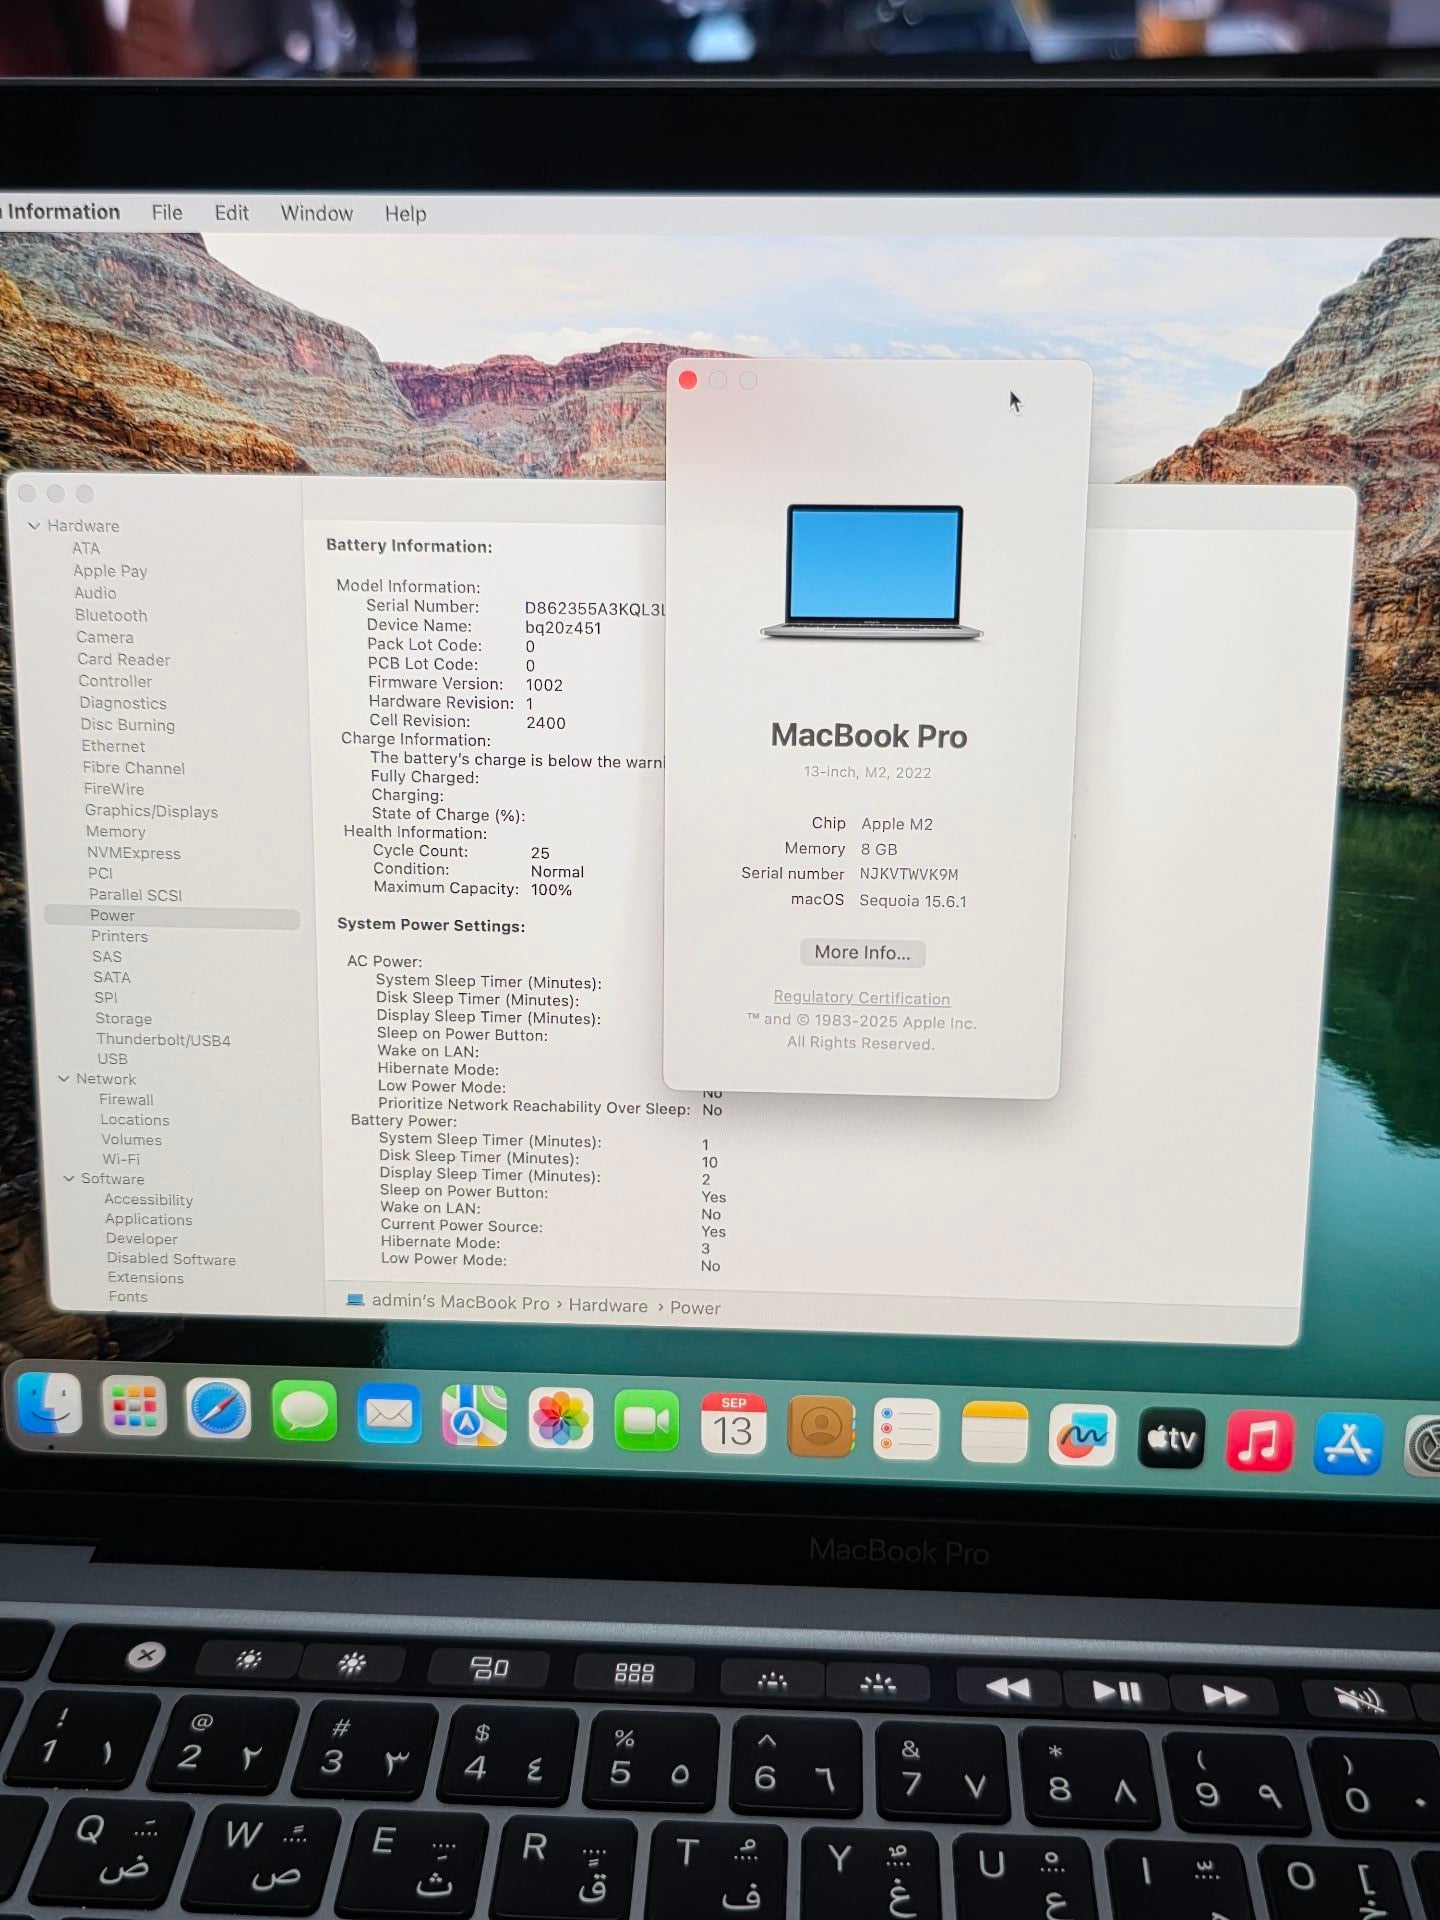Select Camera in the sidebar
This screenshot has height=1920, width=1440.
click(x=105, y=637)
